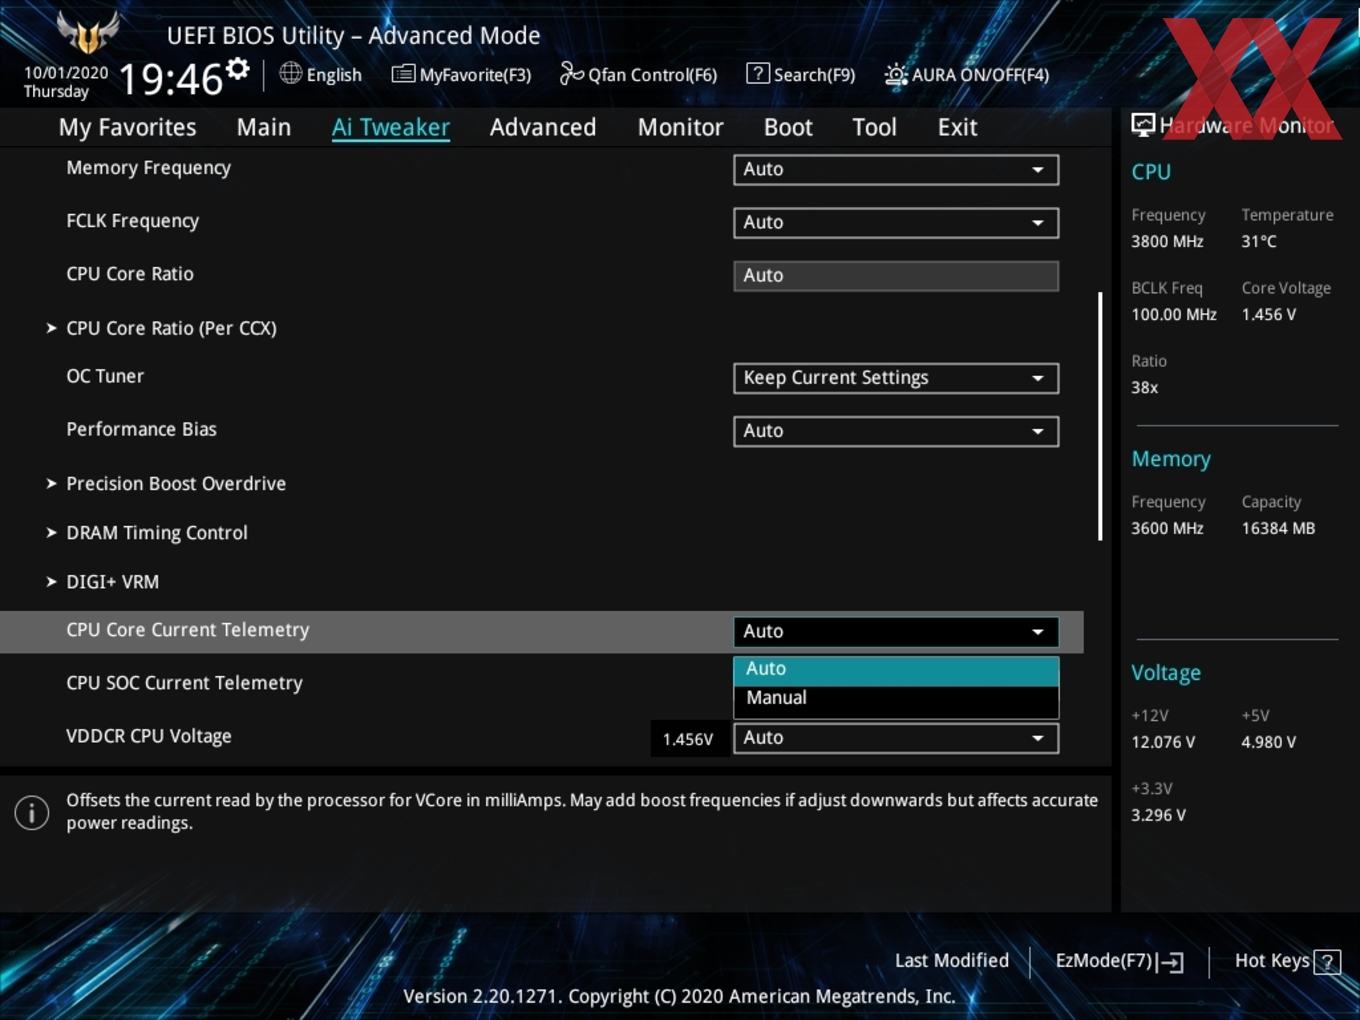This screenshot has height=1020, width=1360.
Task: Open the Performance Bias dropdown
Action: click(x=896, y=431)
